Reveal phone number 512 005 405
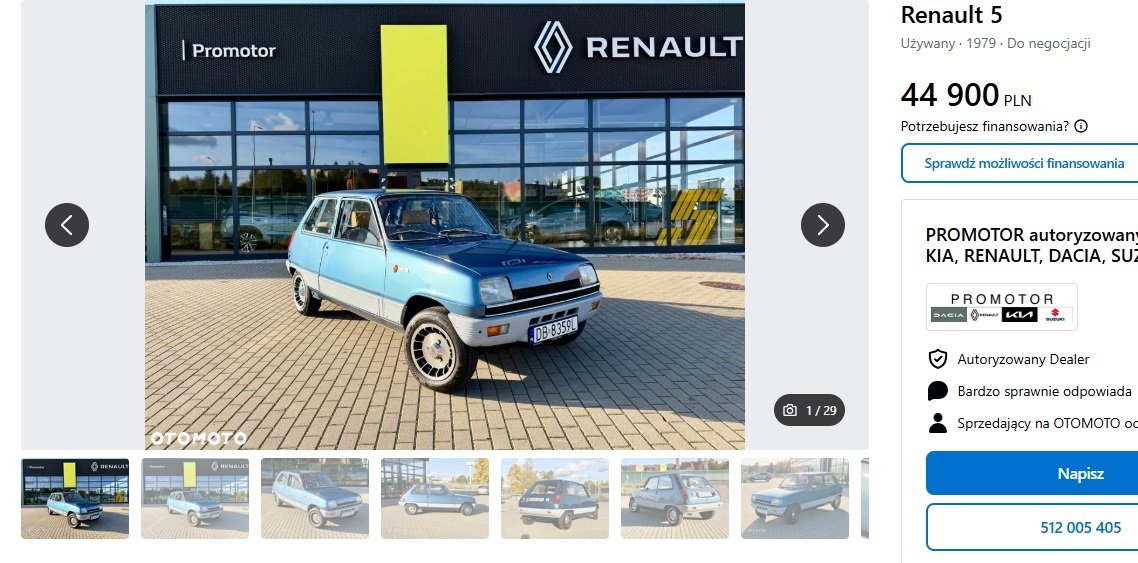 1032,527
